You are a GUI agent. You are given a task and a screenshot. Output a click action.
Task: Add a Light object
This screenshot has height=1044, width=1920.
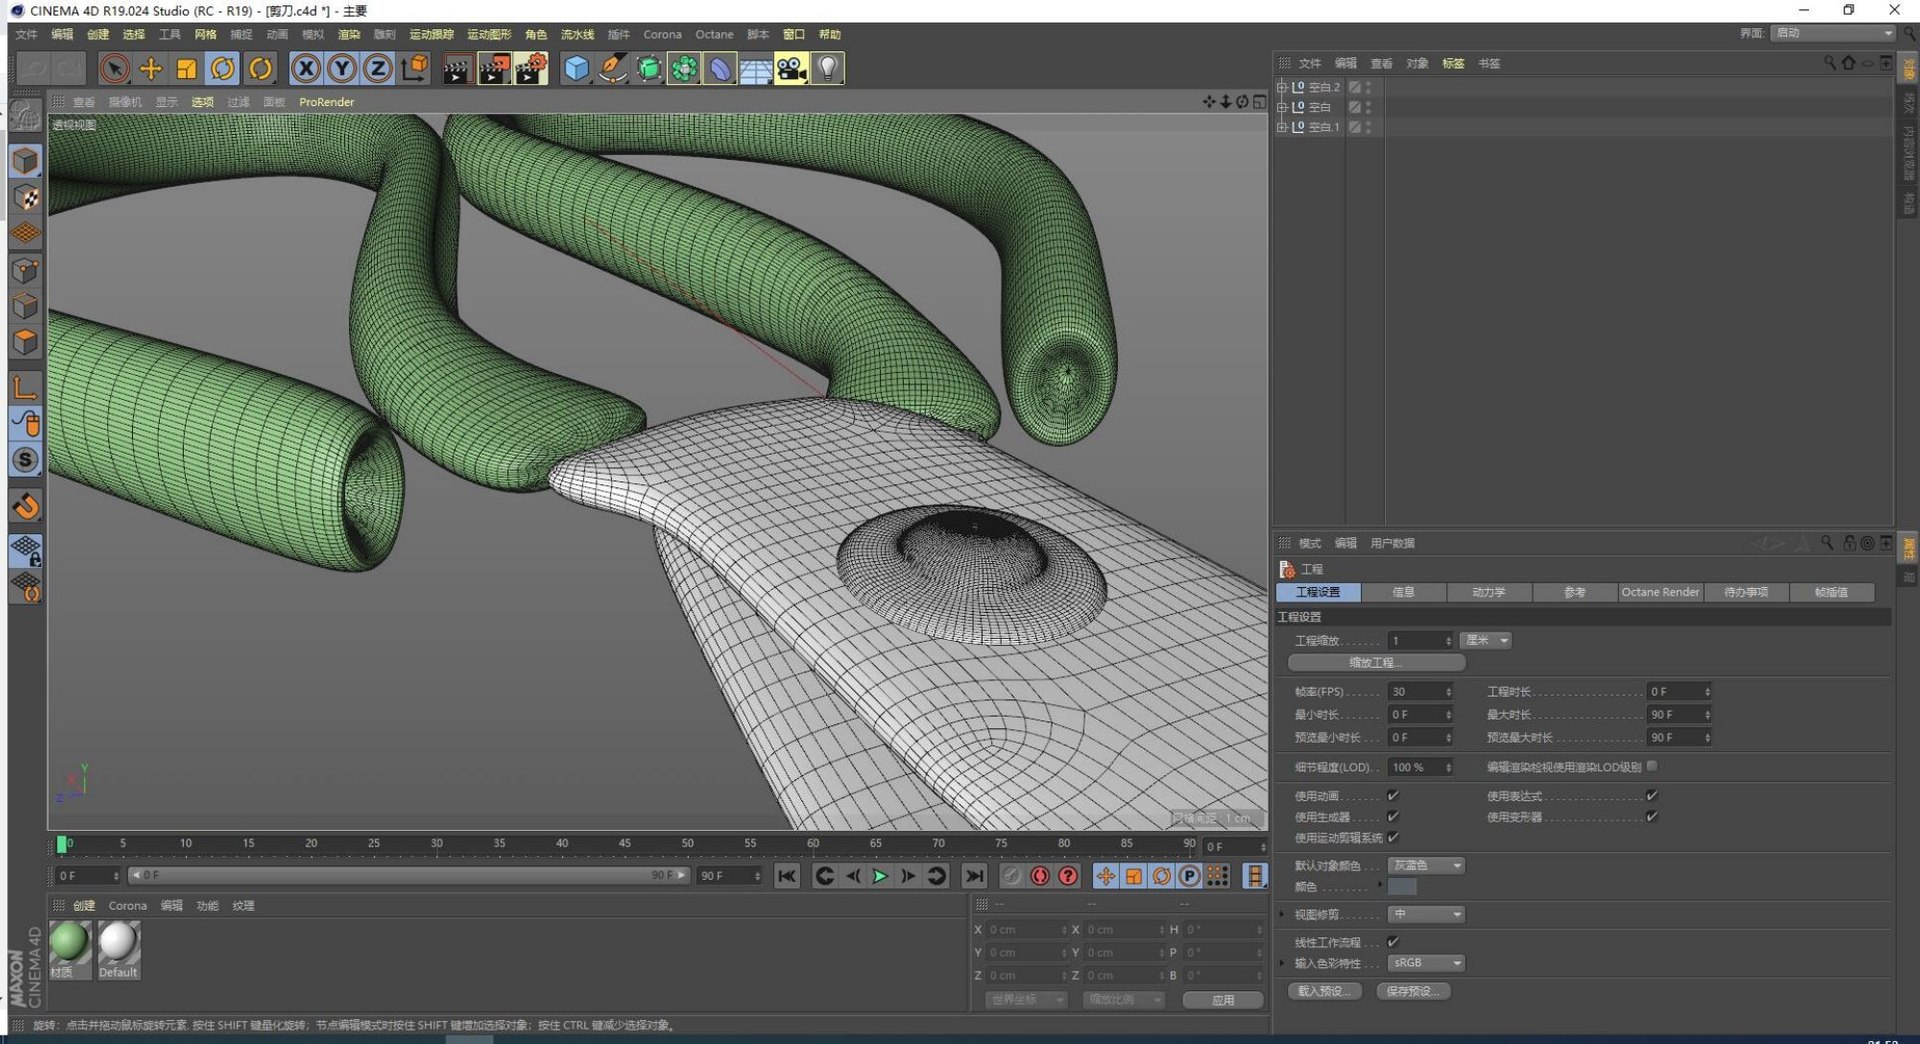[828, 68]
